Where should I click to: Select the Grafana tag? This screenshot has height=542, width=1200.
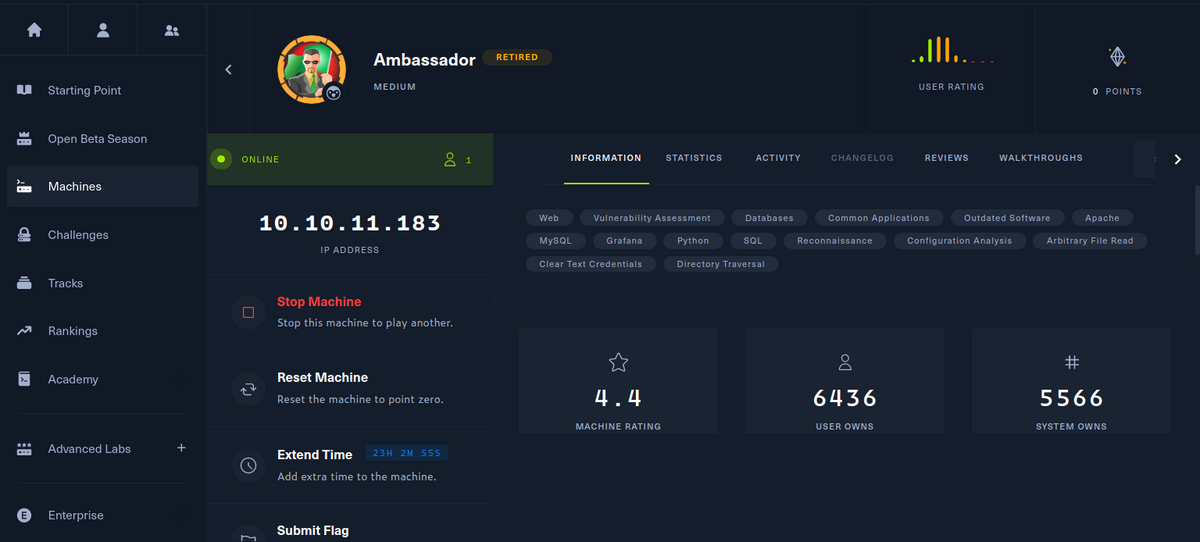click(624, 240)
